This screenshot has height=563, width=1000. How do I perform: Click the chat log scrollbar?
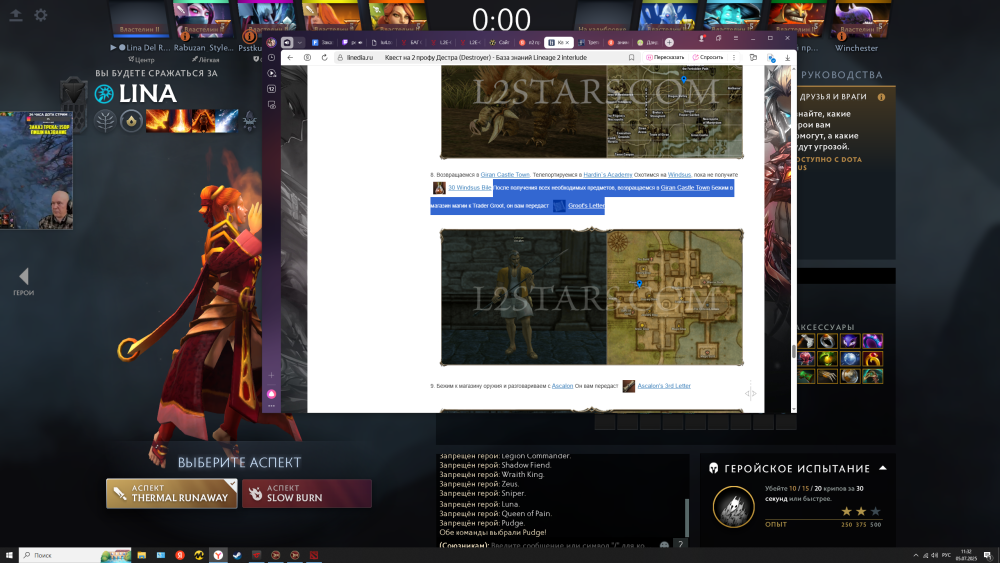point(687,515)
